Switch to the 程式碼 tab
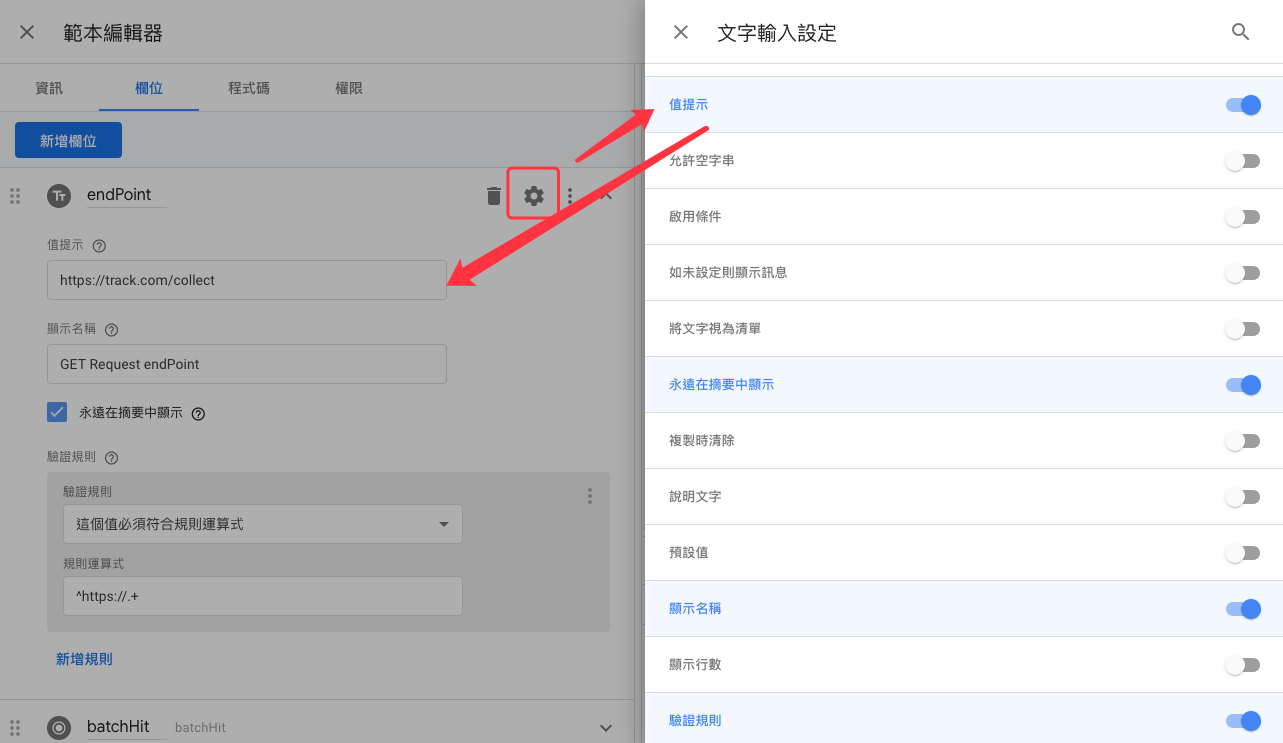Viewport: 1283px width, 743px height. pyautogui.click(x=249, y=88)
